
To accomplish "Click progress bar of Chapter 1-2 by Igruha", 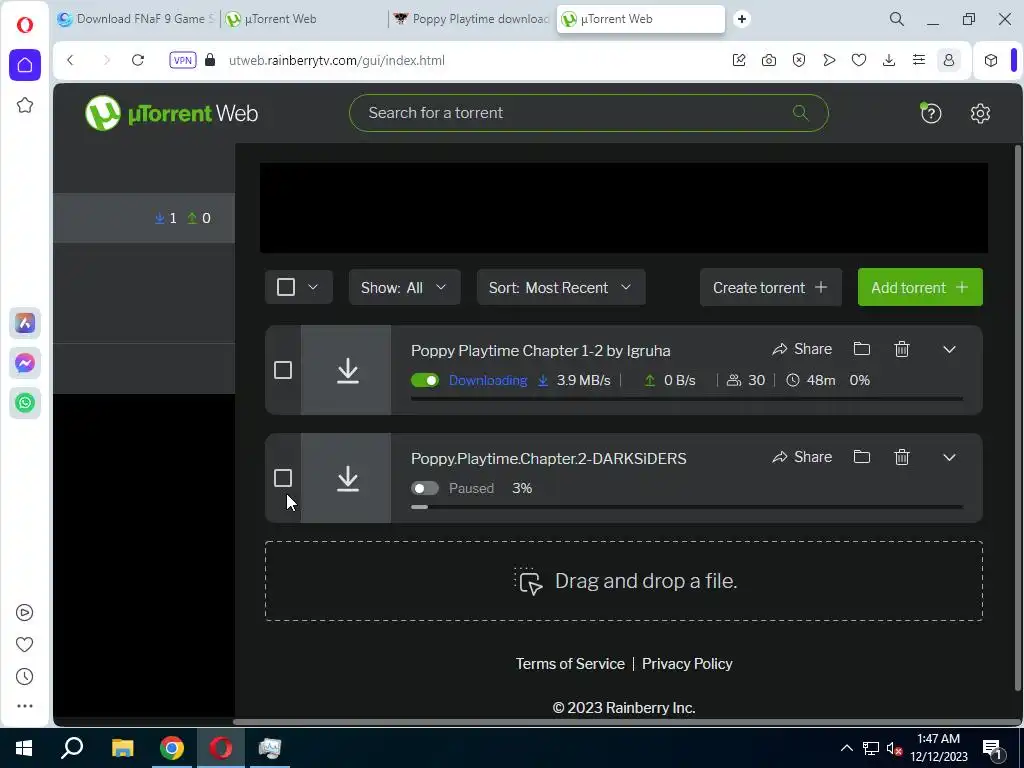I will 687,398.
